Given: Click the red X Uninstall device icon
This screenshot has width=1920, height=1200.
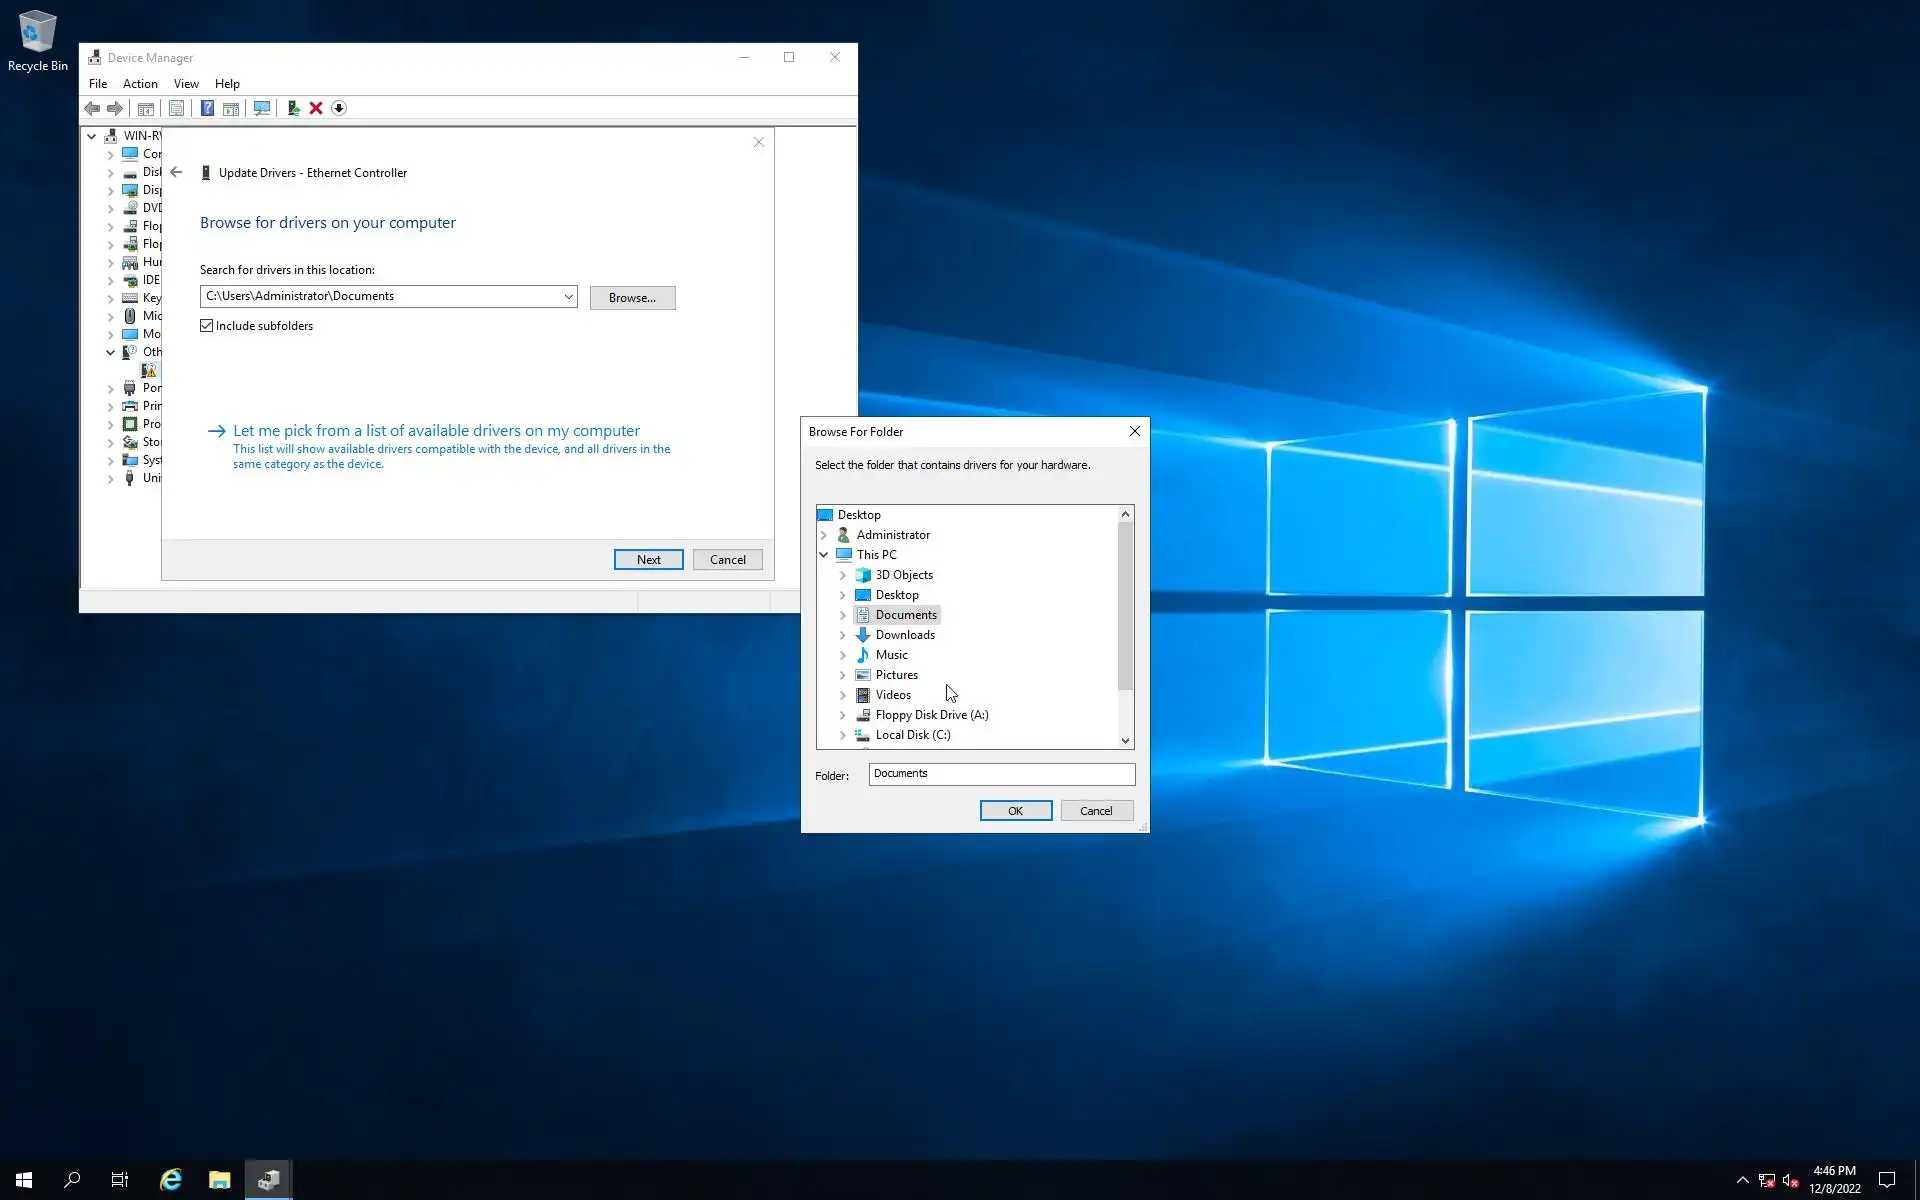Looking at the screenshot, I should pyautogui.click(x=316, y=108).
